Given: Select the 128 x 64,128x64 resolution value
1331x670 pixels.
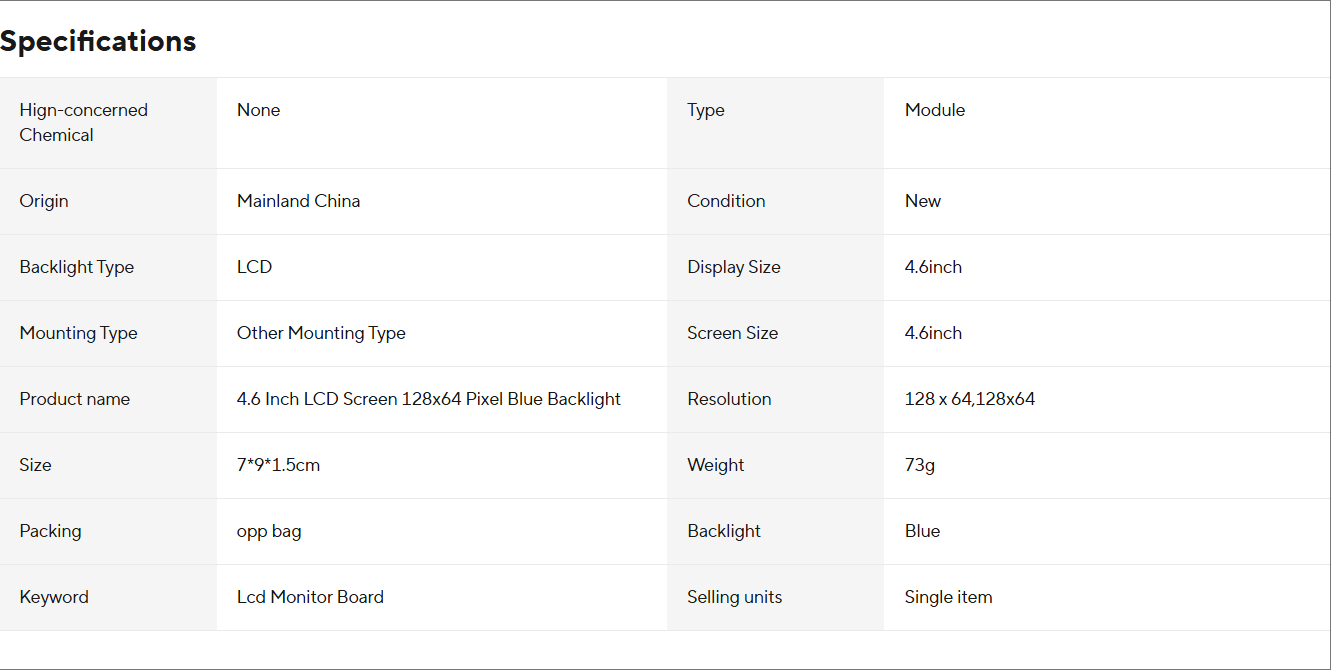Looking at the screenshot, I should click(x=969, y=399).
